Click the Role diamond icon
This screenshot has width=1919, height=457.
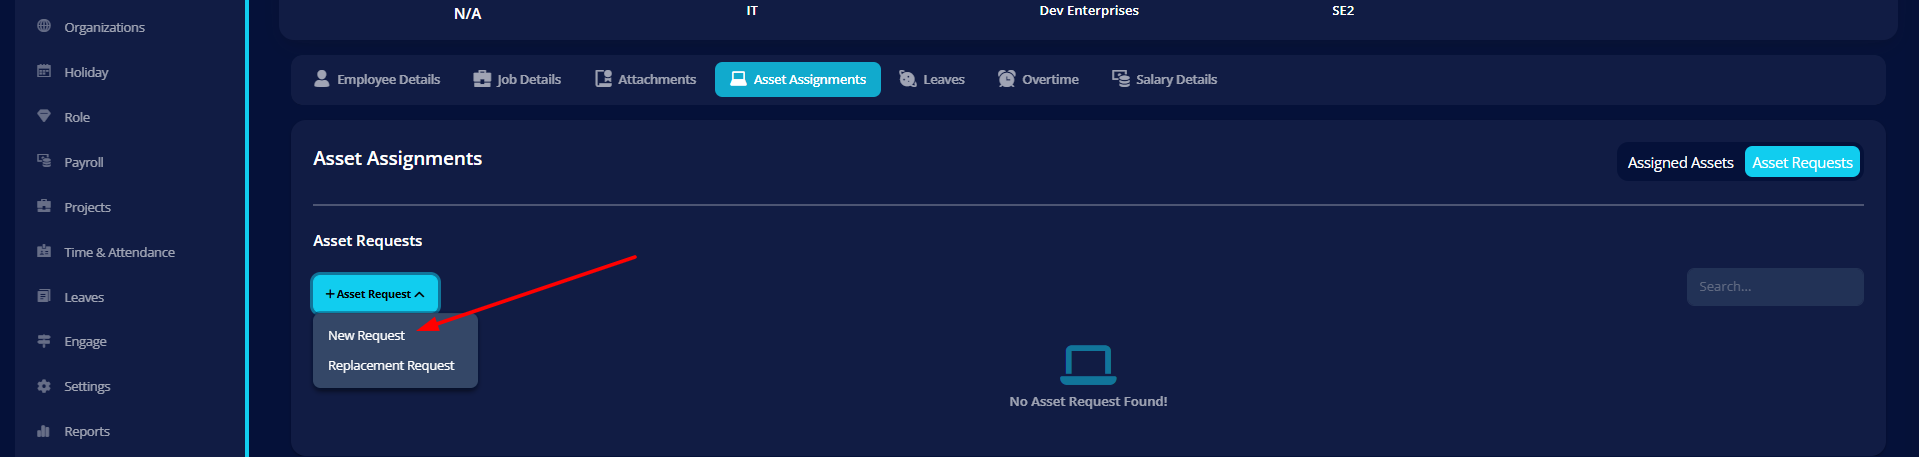[x=44, y=116]
